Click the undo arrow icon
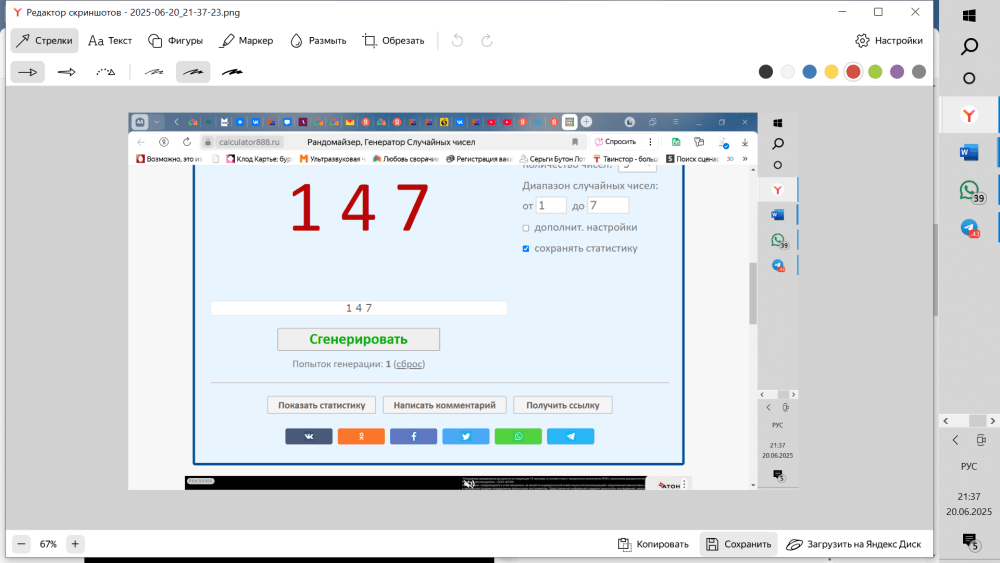The width and height of the screenshot is (1000, 563). 457,41
